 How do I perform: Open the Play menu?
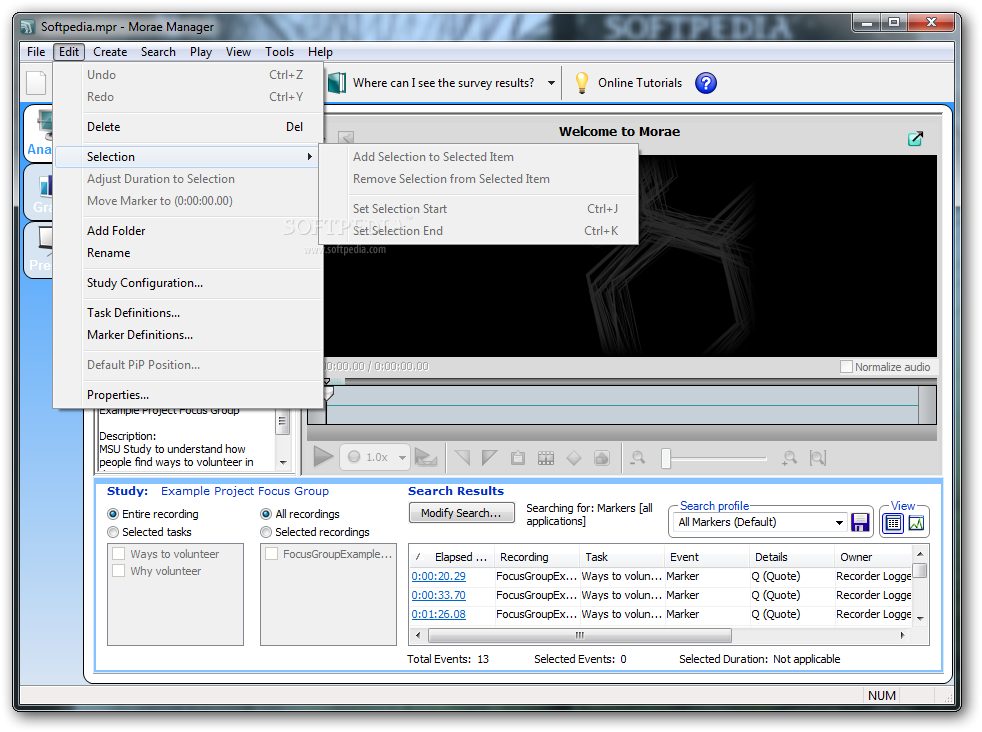201,52
